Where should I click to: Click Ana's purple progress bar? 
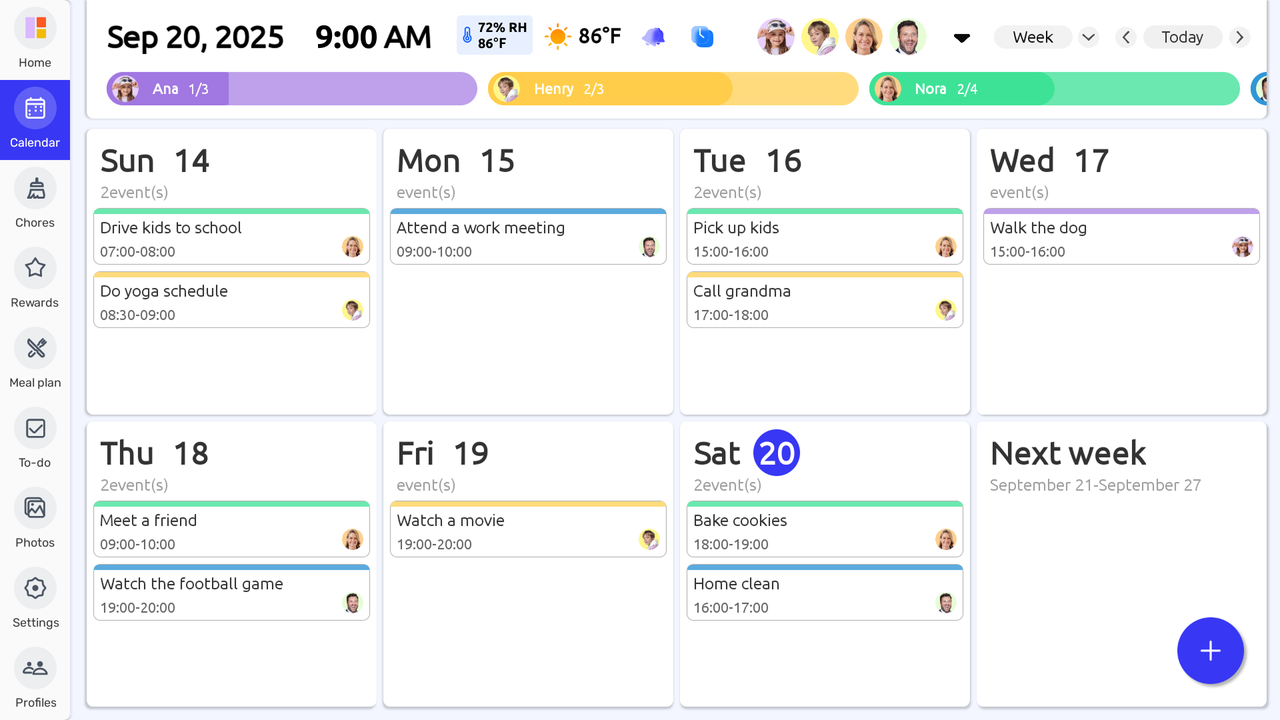[x=292, y=89]
